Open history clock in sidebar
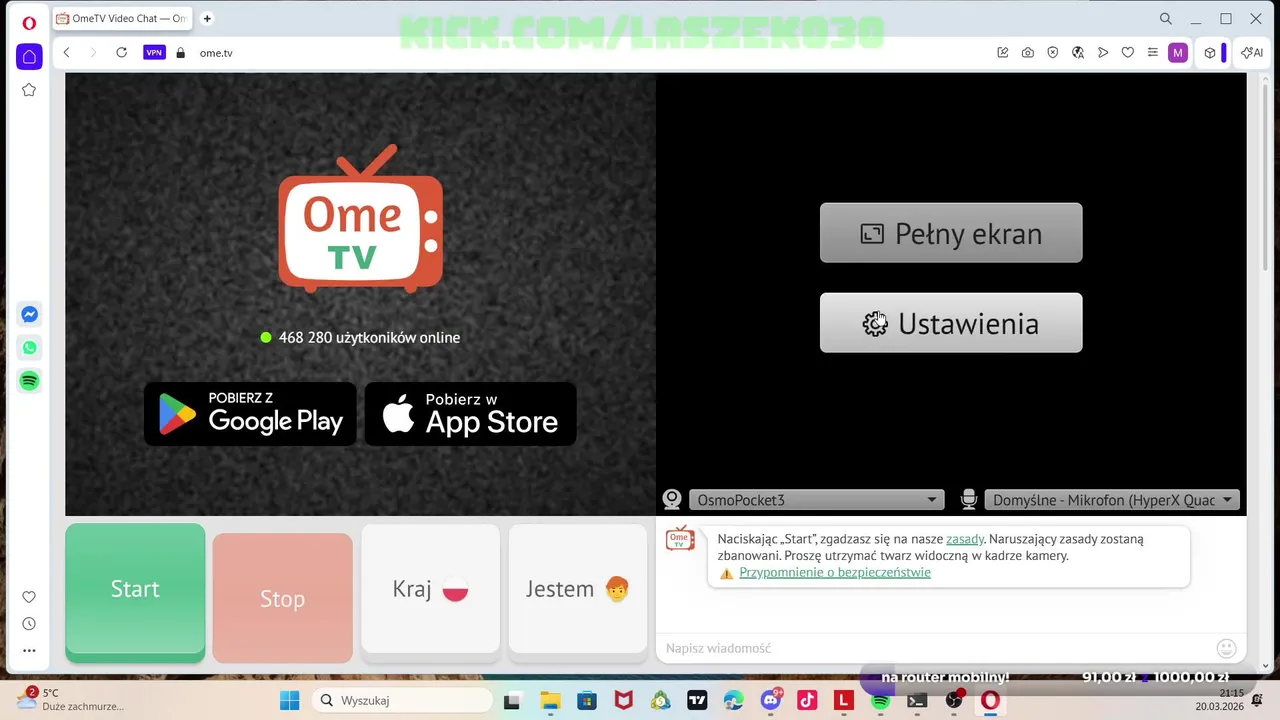 [x=29, y=624]
